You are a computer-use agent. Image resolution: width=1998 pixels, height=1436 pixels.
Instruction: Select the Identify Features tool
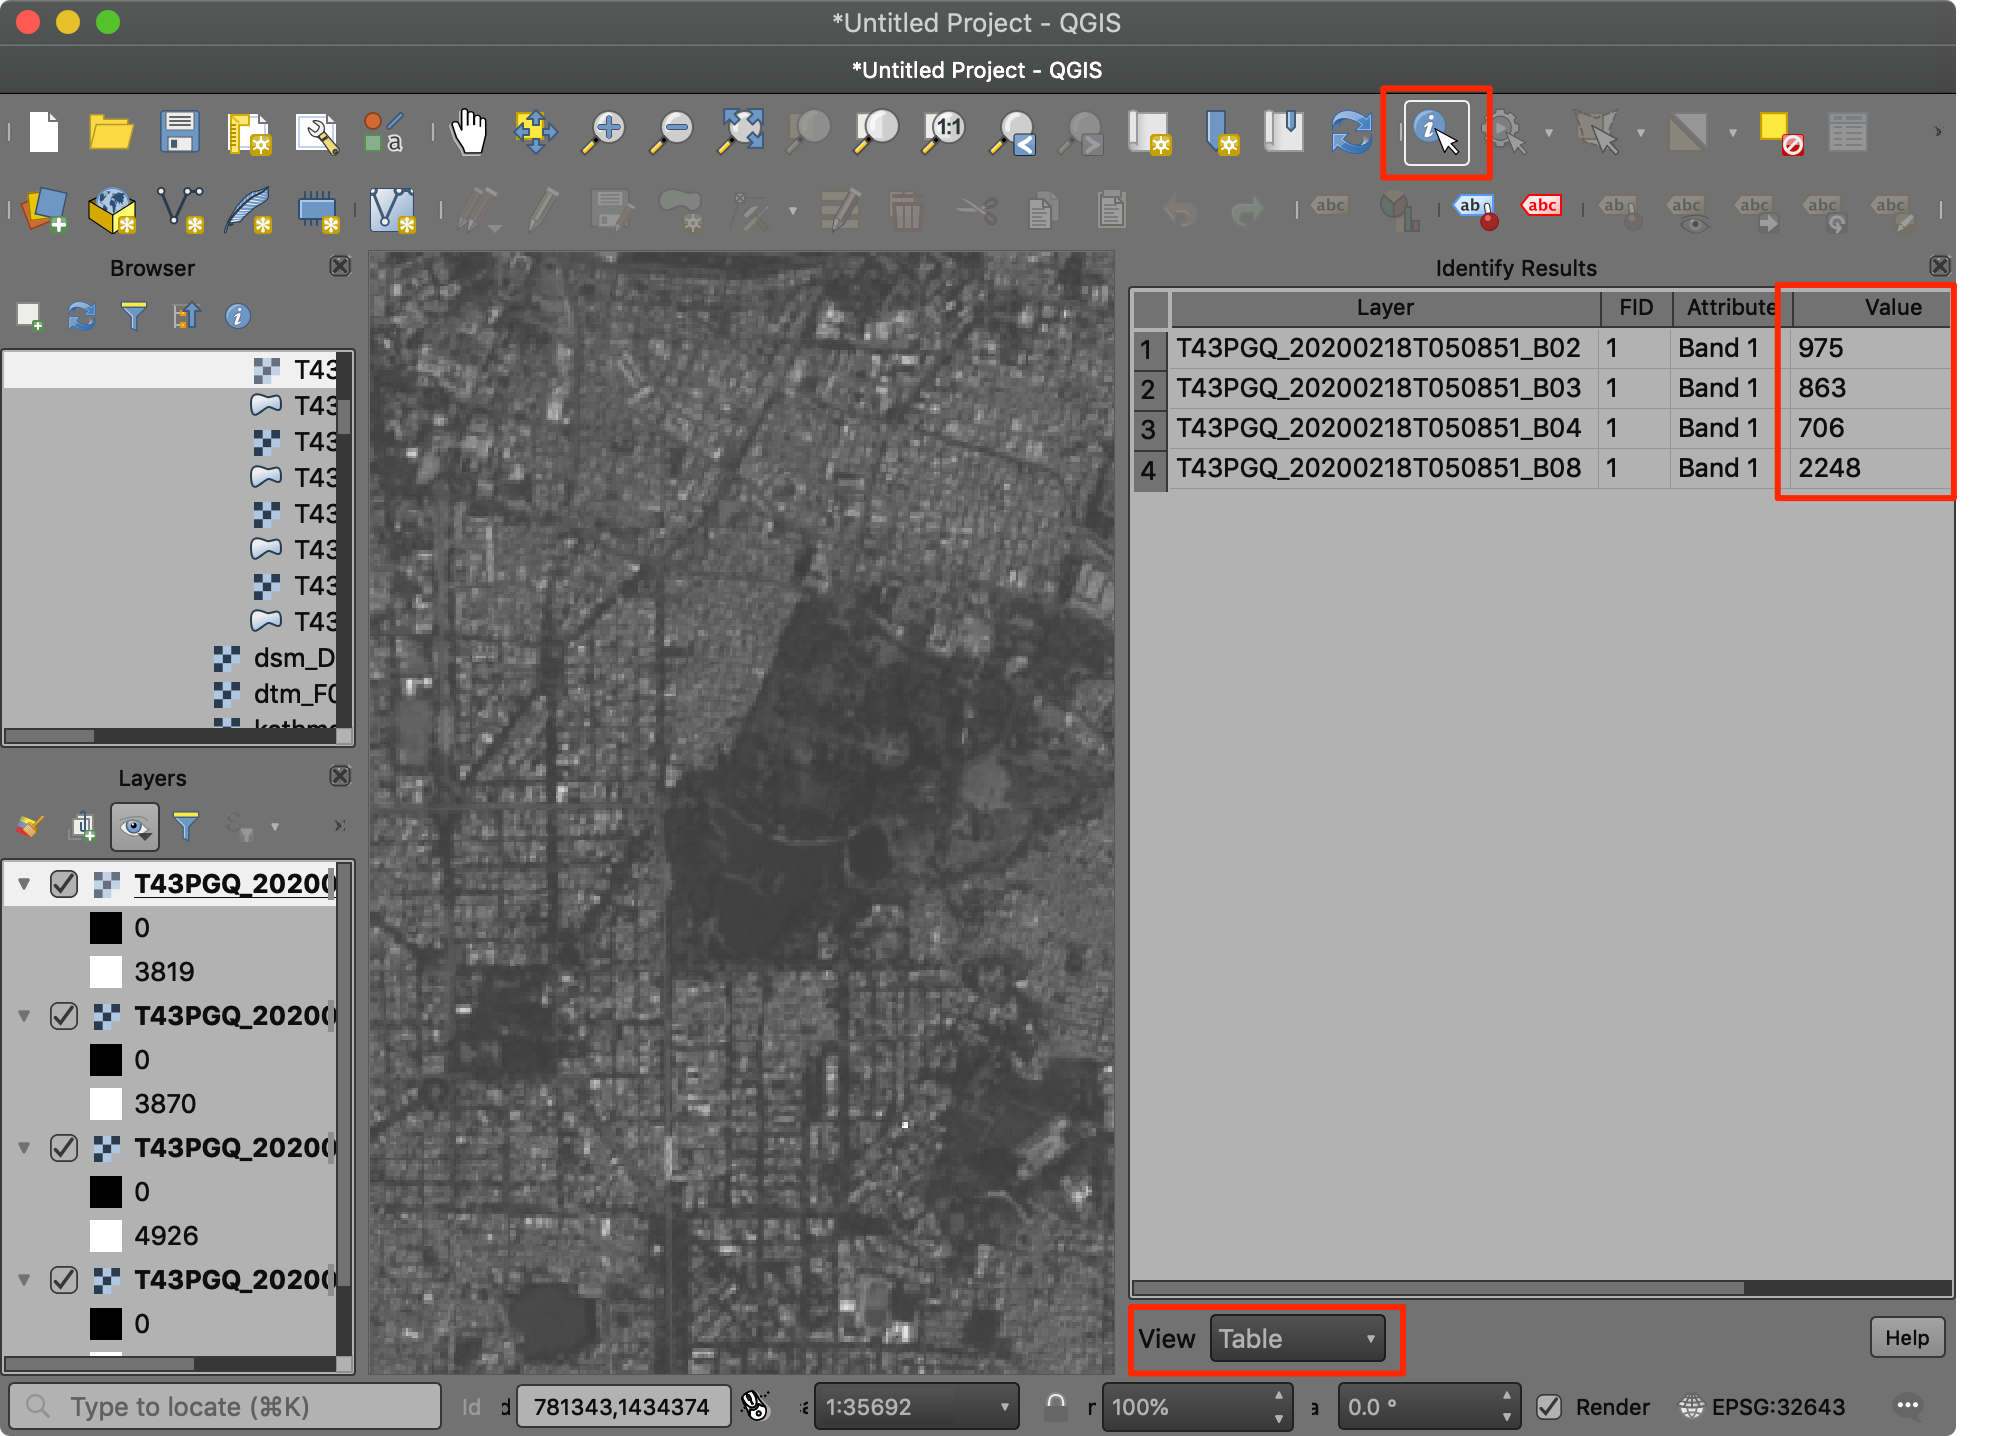(1435, 133)
